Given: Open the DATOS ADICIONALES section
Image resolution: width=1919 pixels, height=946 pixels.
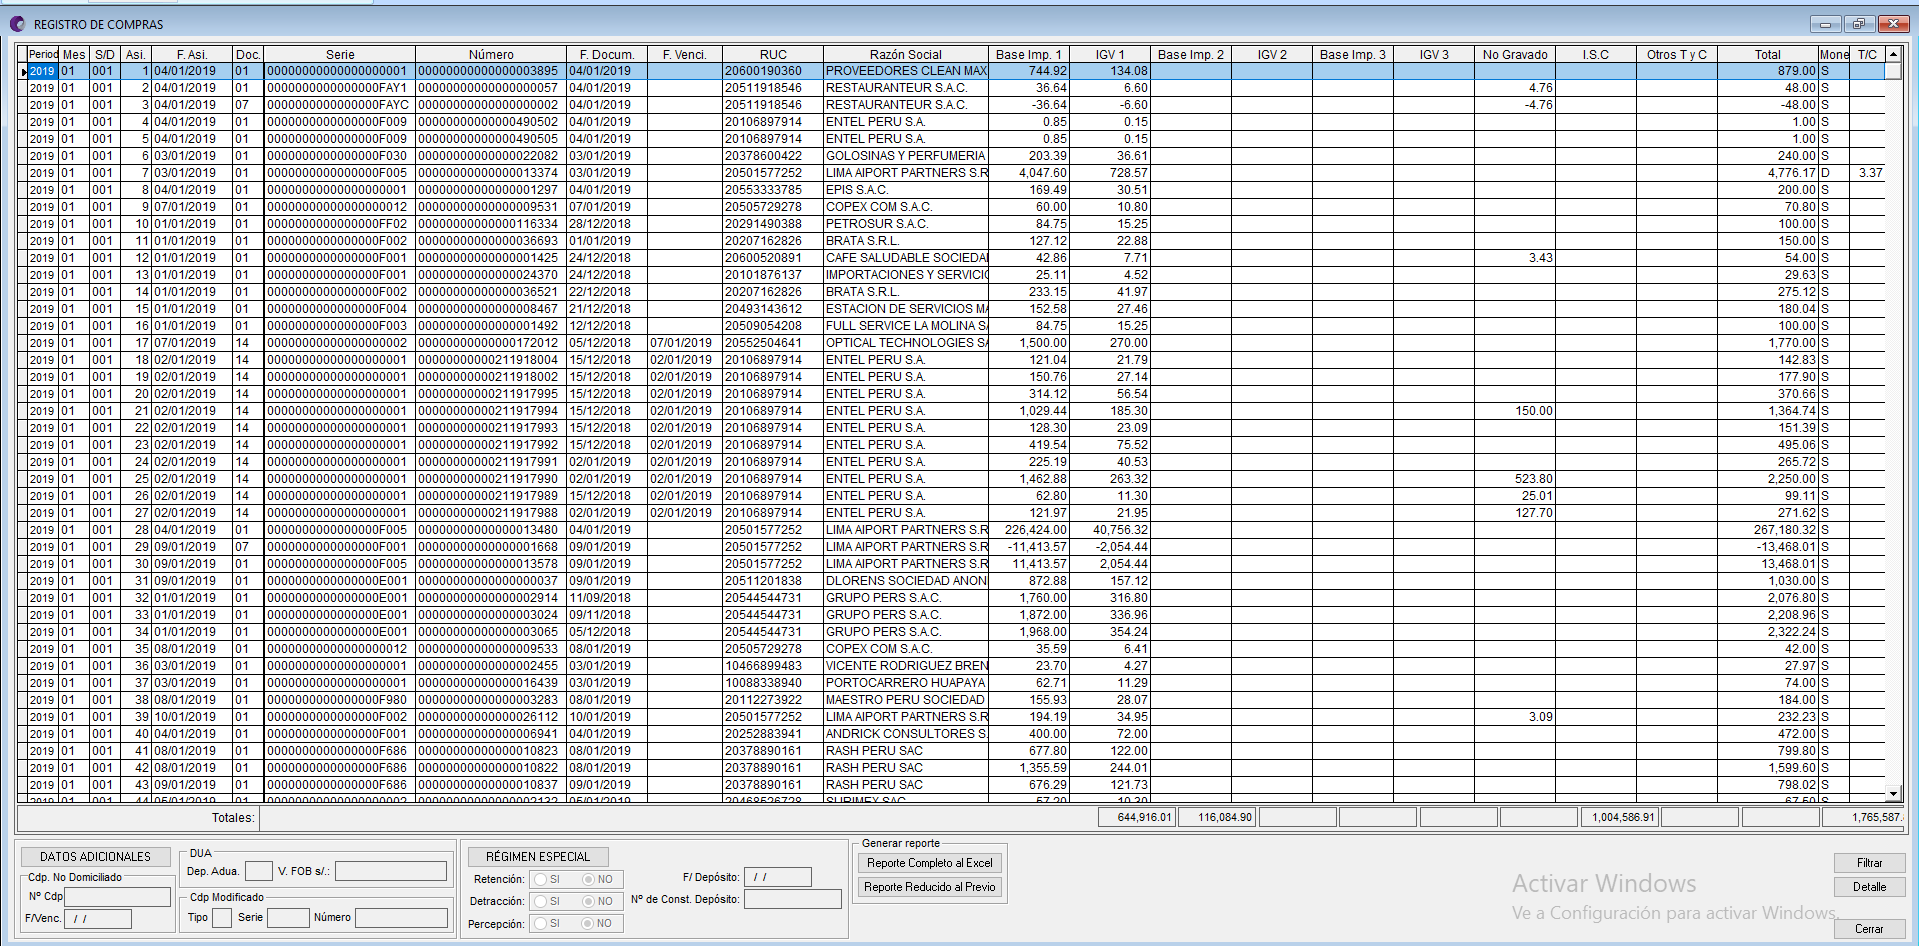Looking at the screenshot, I should [95, 857].
